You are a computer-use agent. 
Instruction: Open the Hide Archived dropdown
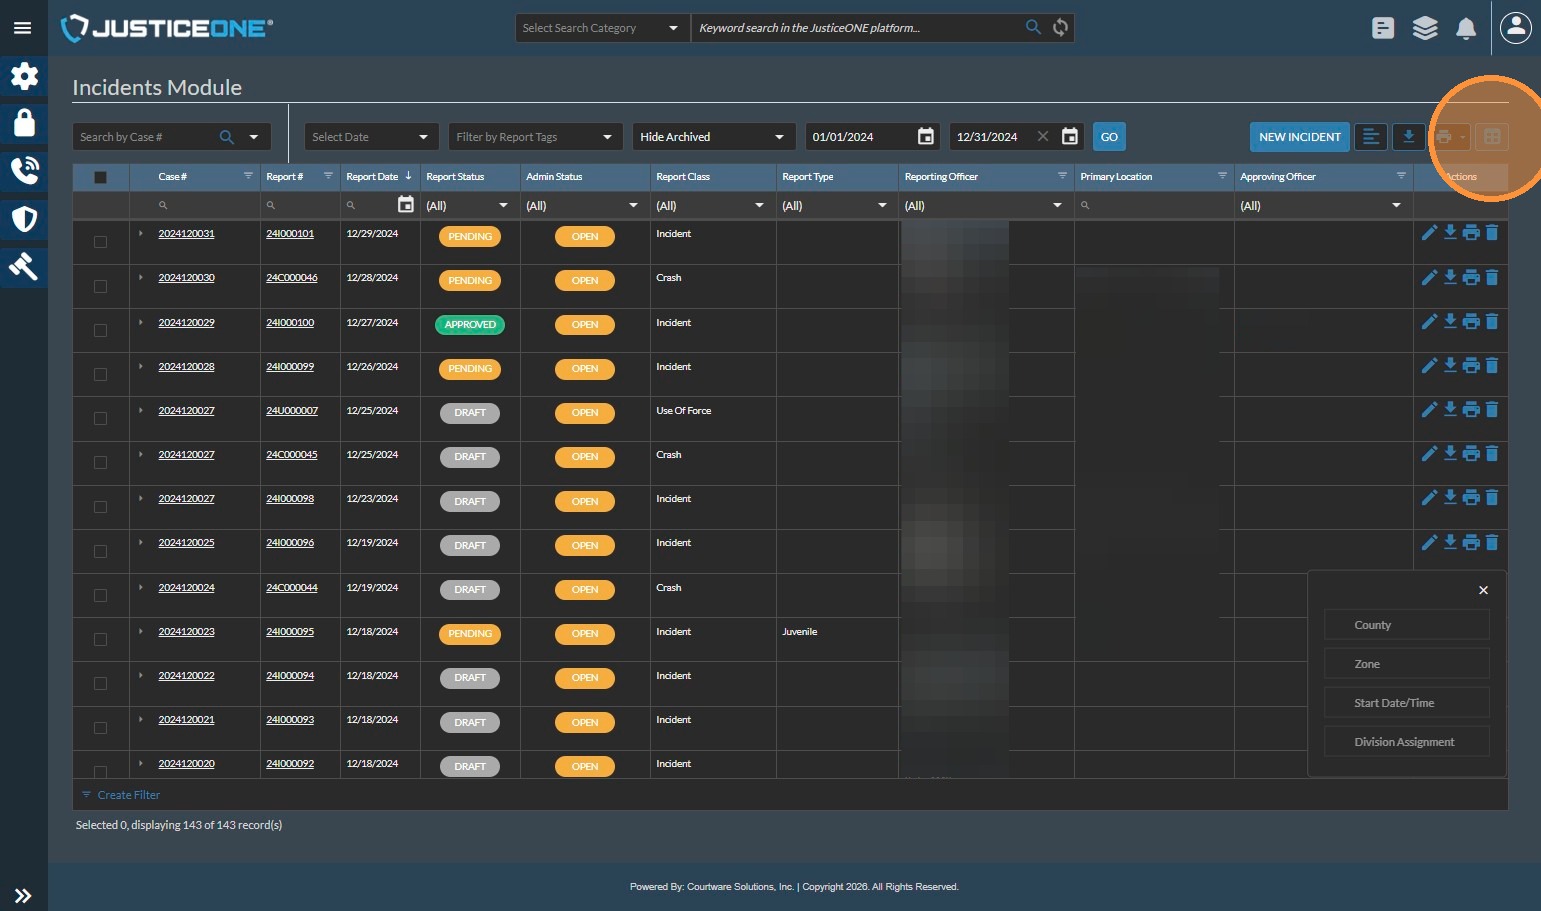(x=713, y=137)
